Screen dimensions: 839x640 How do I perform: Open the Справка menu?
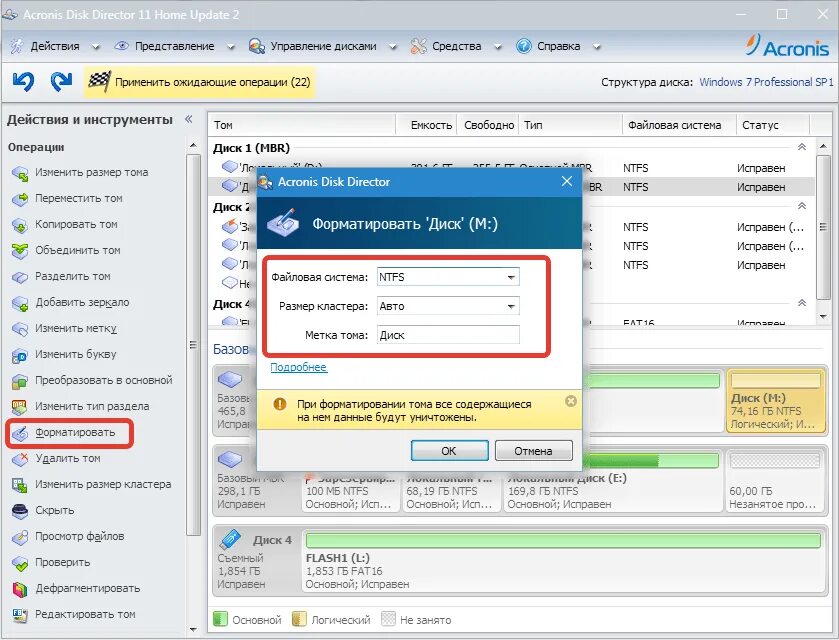click(x=558, y=47)
